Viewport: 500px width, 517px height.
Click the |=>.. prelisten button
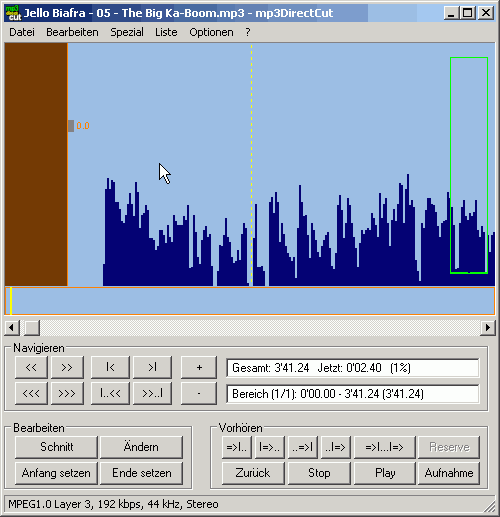[x=270, y=447]
